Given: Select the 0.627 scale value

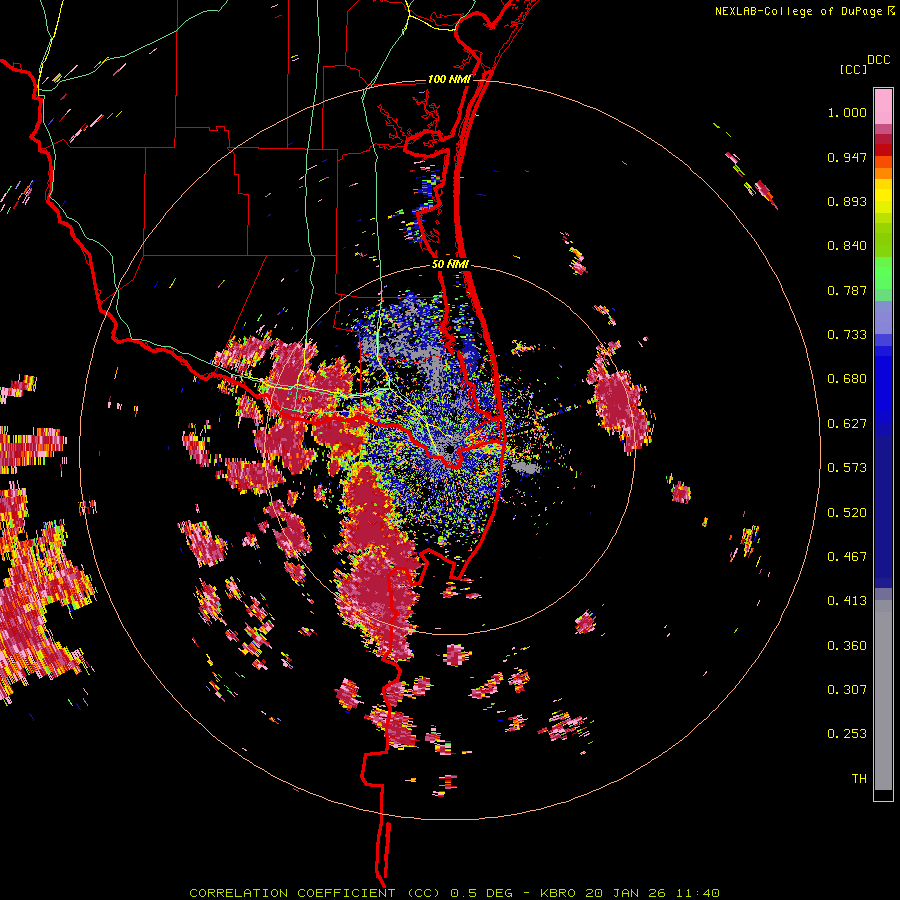Looking at the screenshot, I should click(x=847, y=424).
